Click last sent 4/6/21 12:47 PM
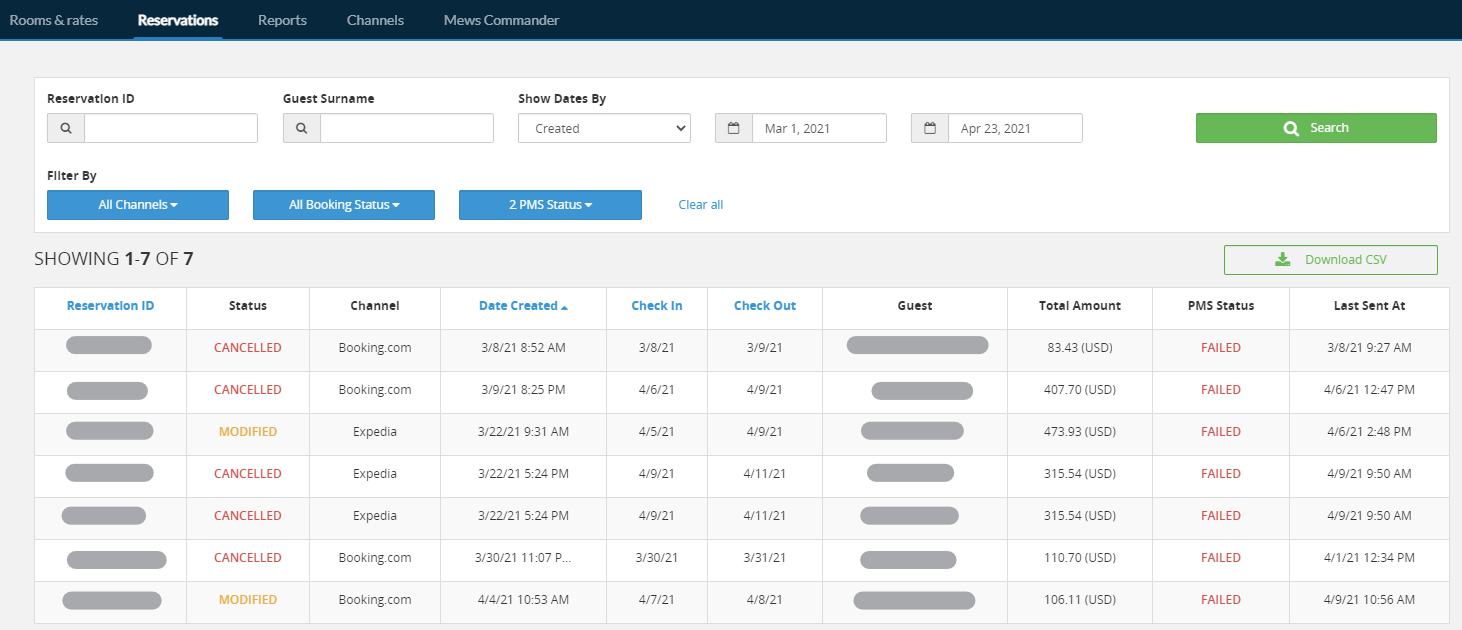The height and width of the screenshot is (630, 1462). click(1369, 390)
